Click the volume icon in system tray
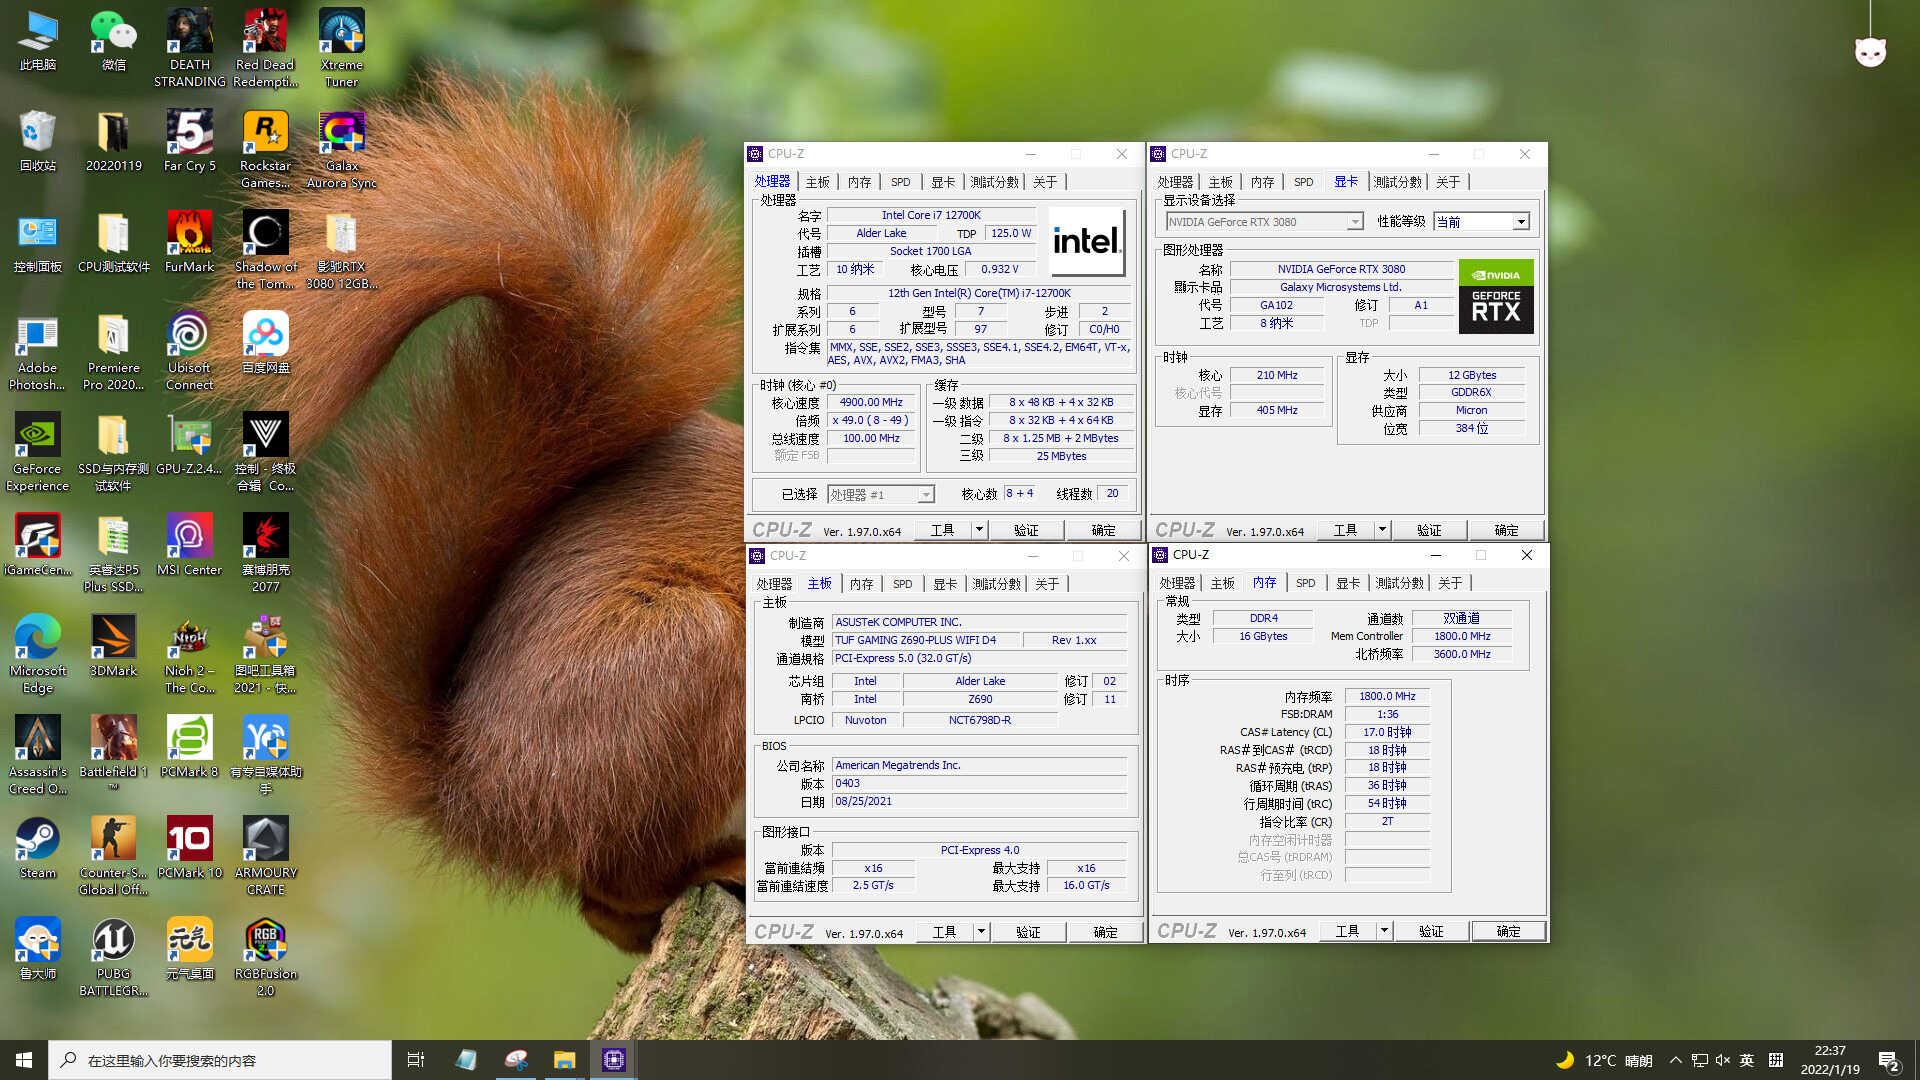 (x=1723, y=1060)
